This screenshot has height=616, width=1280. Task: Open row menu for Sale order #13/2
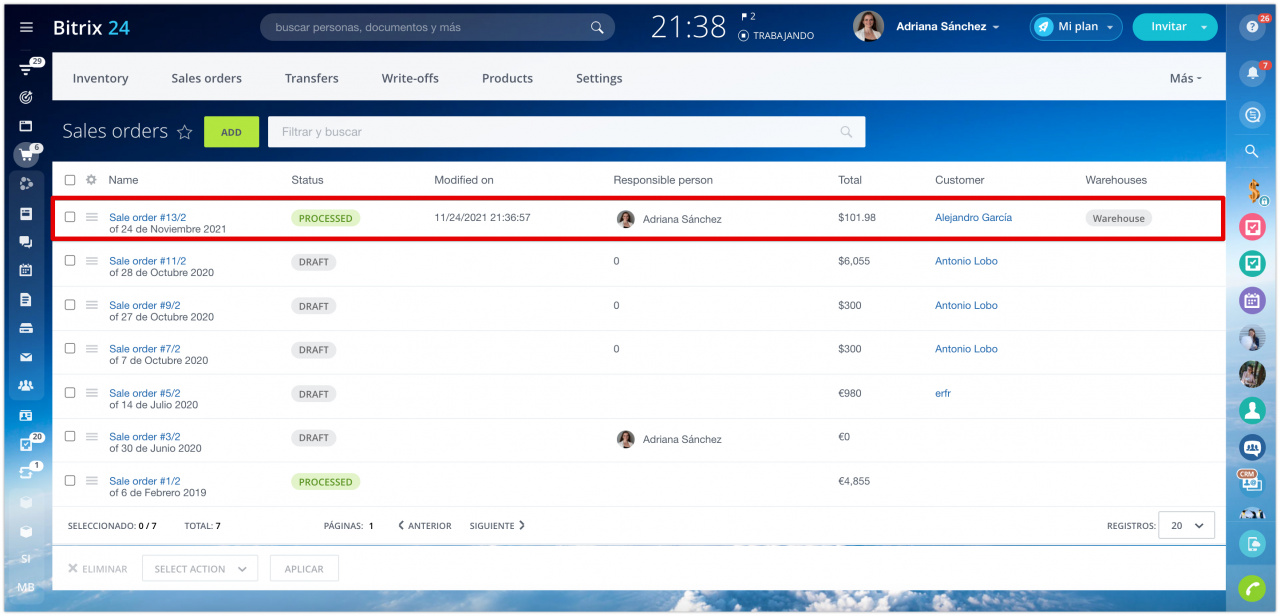click(92, 217)
